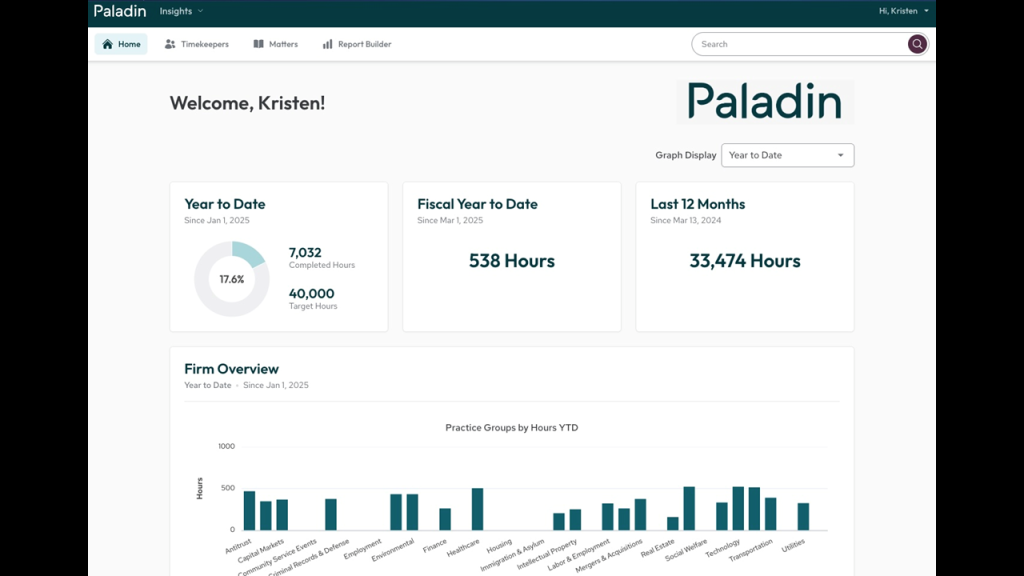Click the Home house icon

click(x=108, y=44)
